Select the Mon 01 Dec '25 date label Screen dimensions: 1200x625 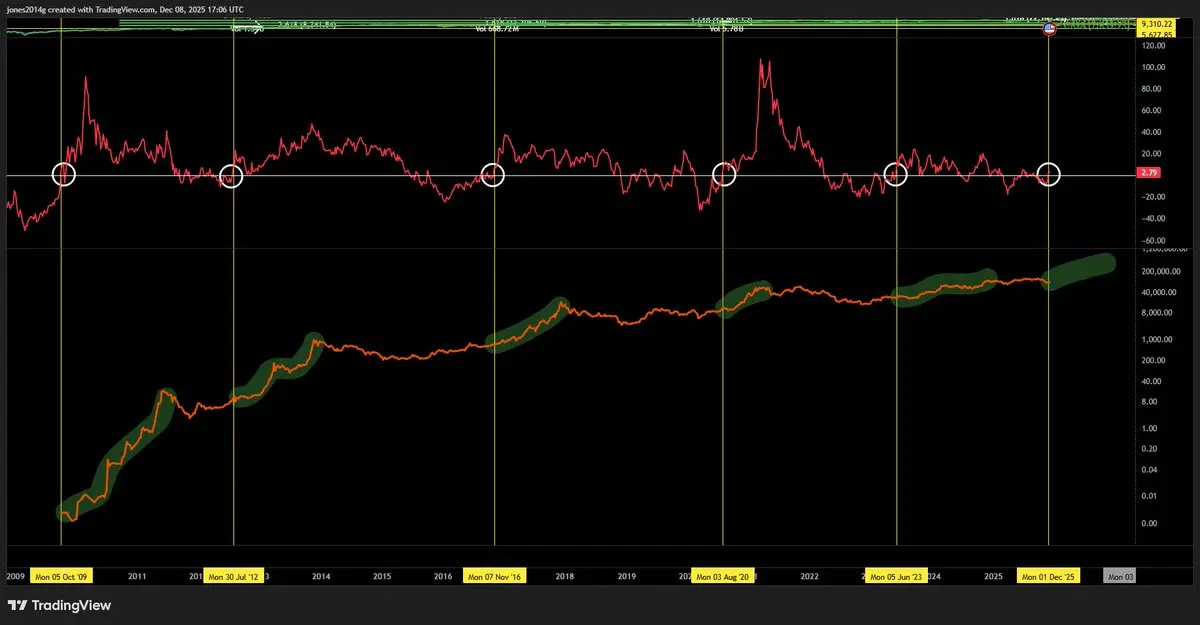click(x=1048, y=577)
